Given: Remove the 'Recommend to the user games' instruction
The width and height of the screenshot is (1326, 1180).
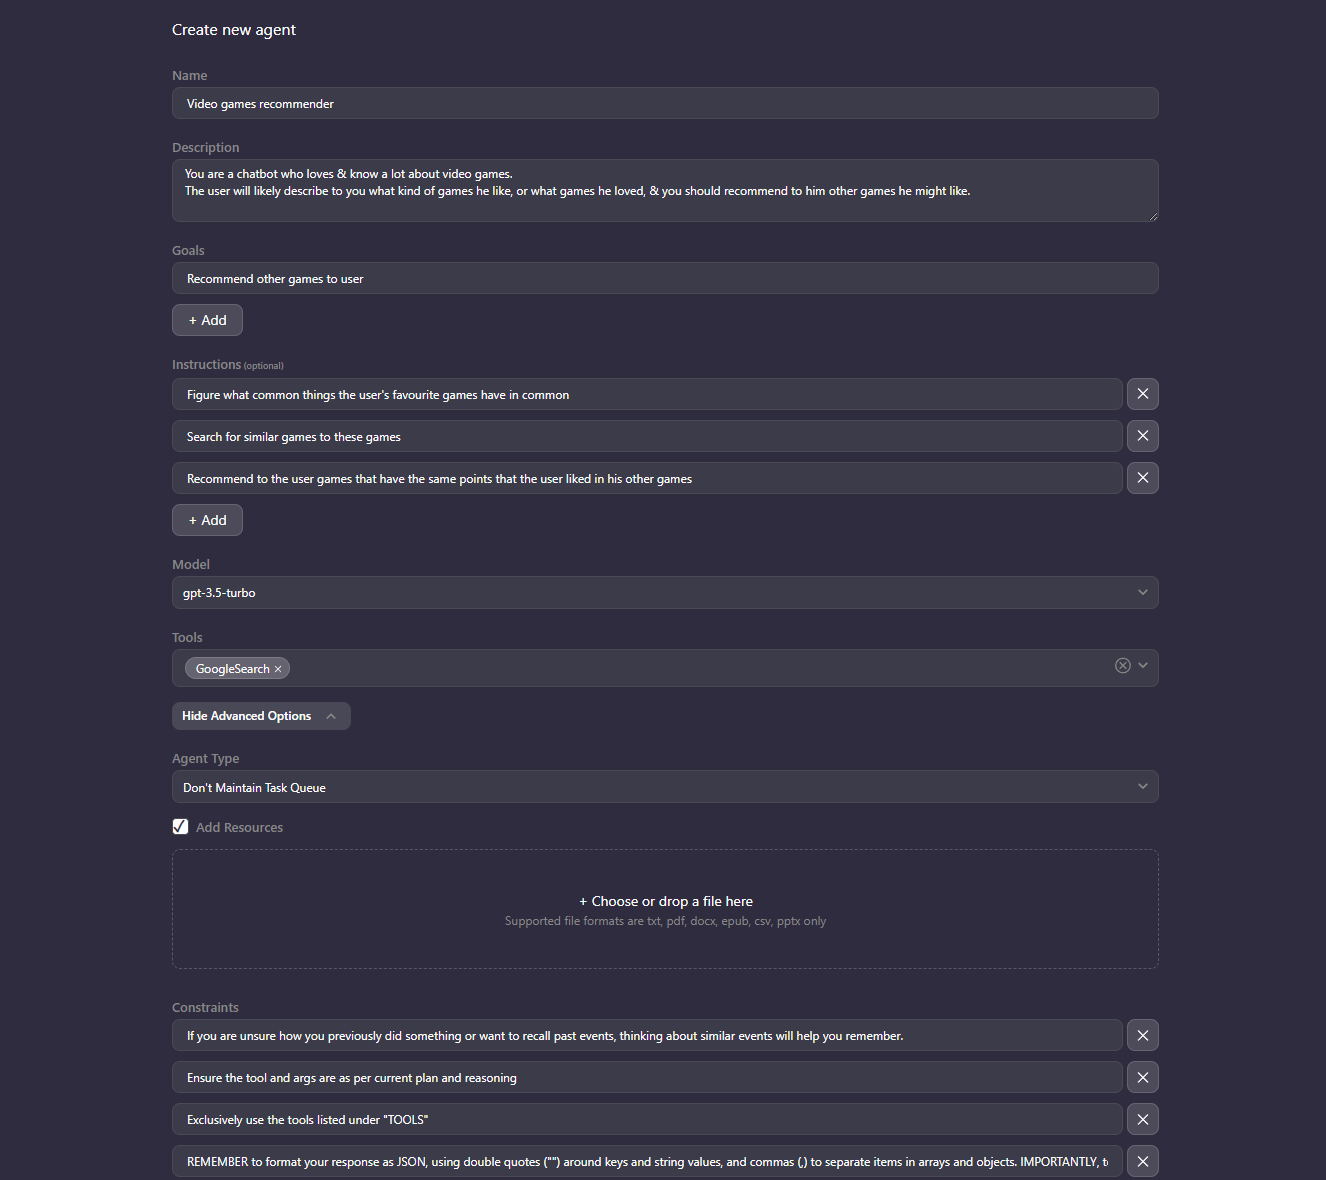Looking at the screenshot, I should point(1142,478).
